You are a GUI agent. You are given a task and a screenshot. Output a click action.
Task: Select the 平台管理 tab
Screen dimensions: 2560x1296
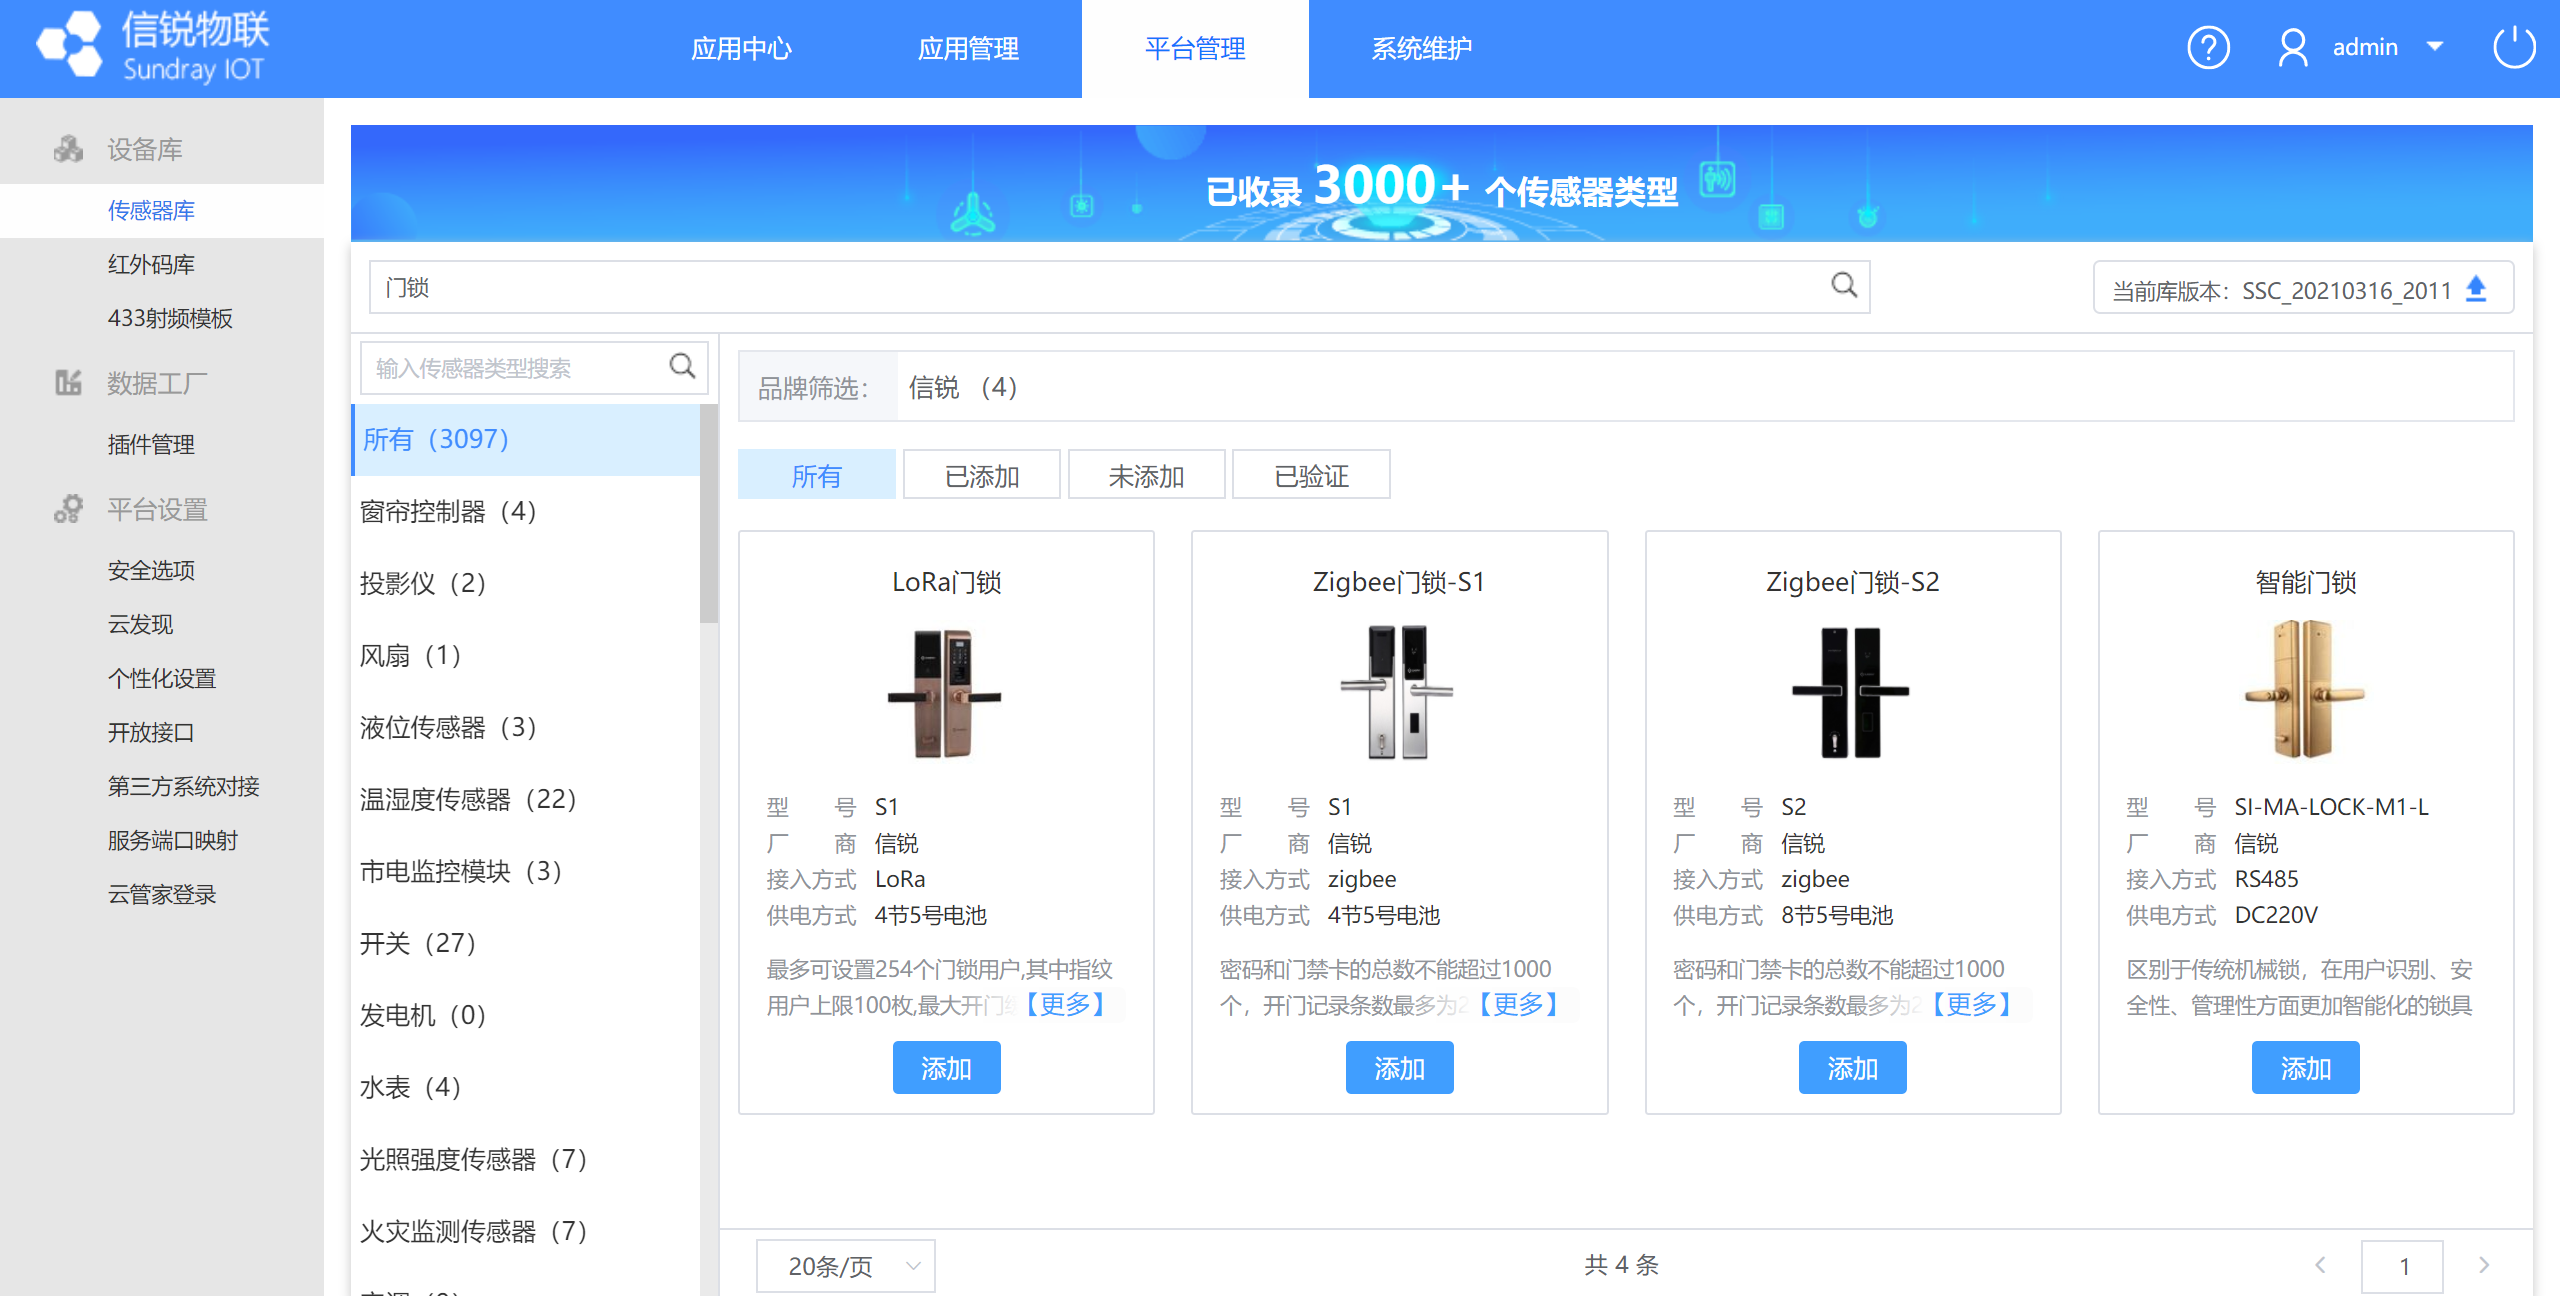pyautogui.click(x=1195, y=48)
